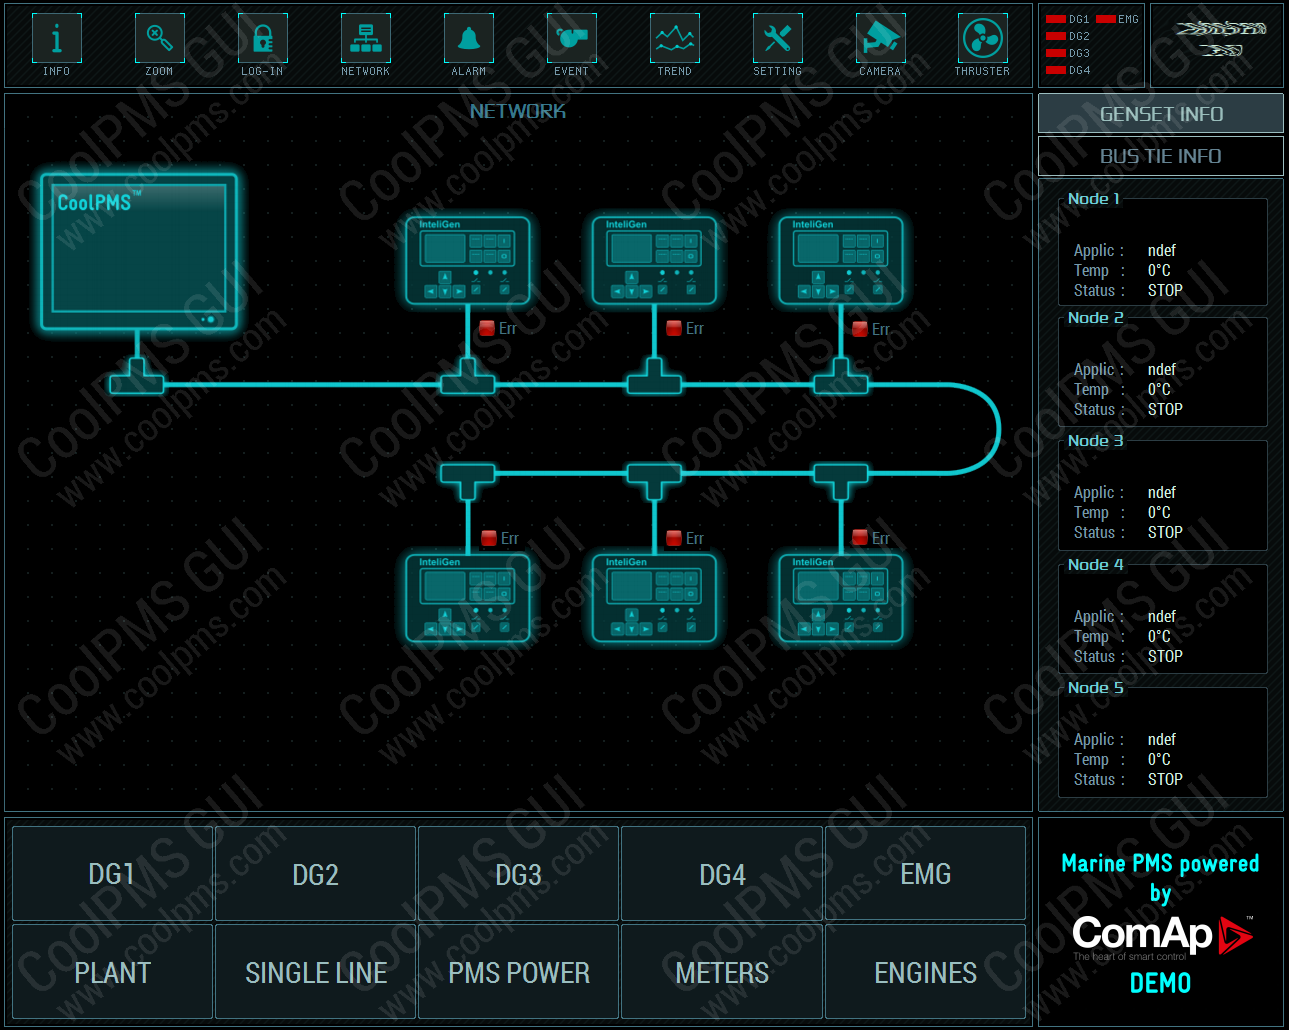Viewport: 1289px width, 1030px height.
Task: Select bottom-middle InteliGen controller
Action: click(x=654, y=598)
